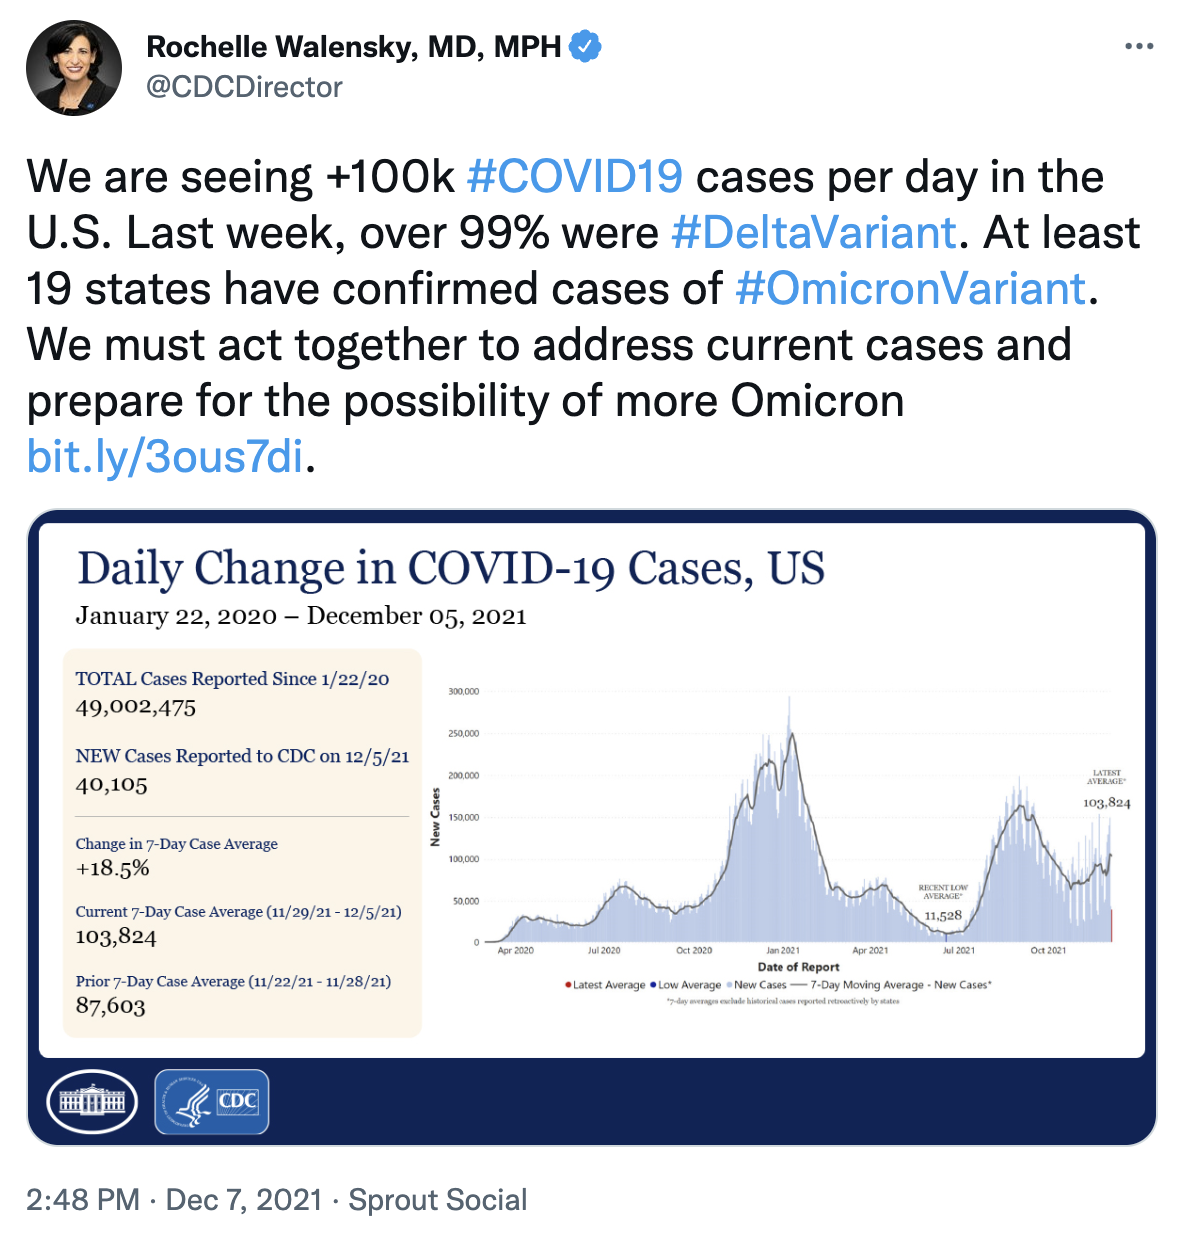Click the 103,824 latest average chart label
Screen dimensions: 1186x1234
[x=1107, y=803]
